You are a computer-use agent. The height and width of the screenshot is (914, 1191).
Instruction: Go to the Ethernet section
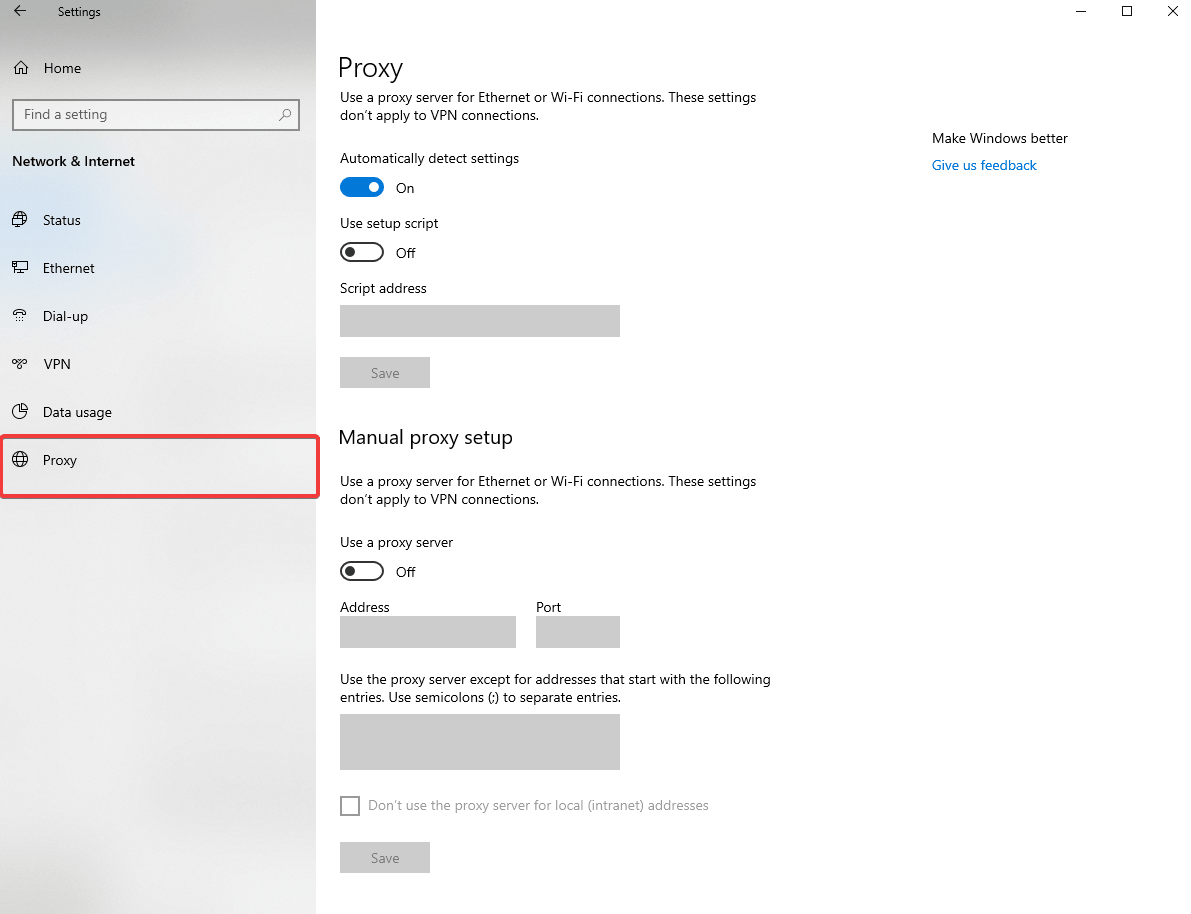pyautogui.click(x=158, y=268)
